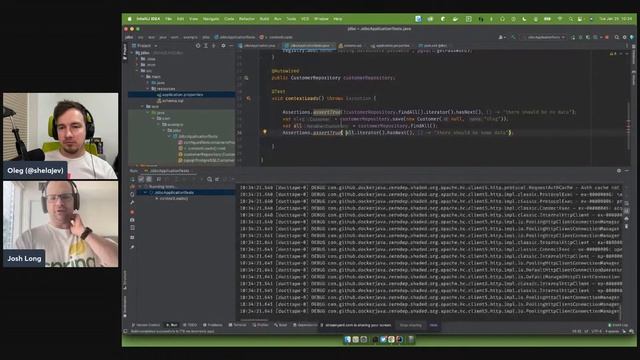Debug the selected configuration
Viewport: 640px width, 360px height.
(x=581, y=37)
